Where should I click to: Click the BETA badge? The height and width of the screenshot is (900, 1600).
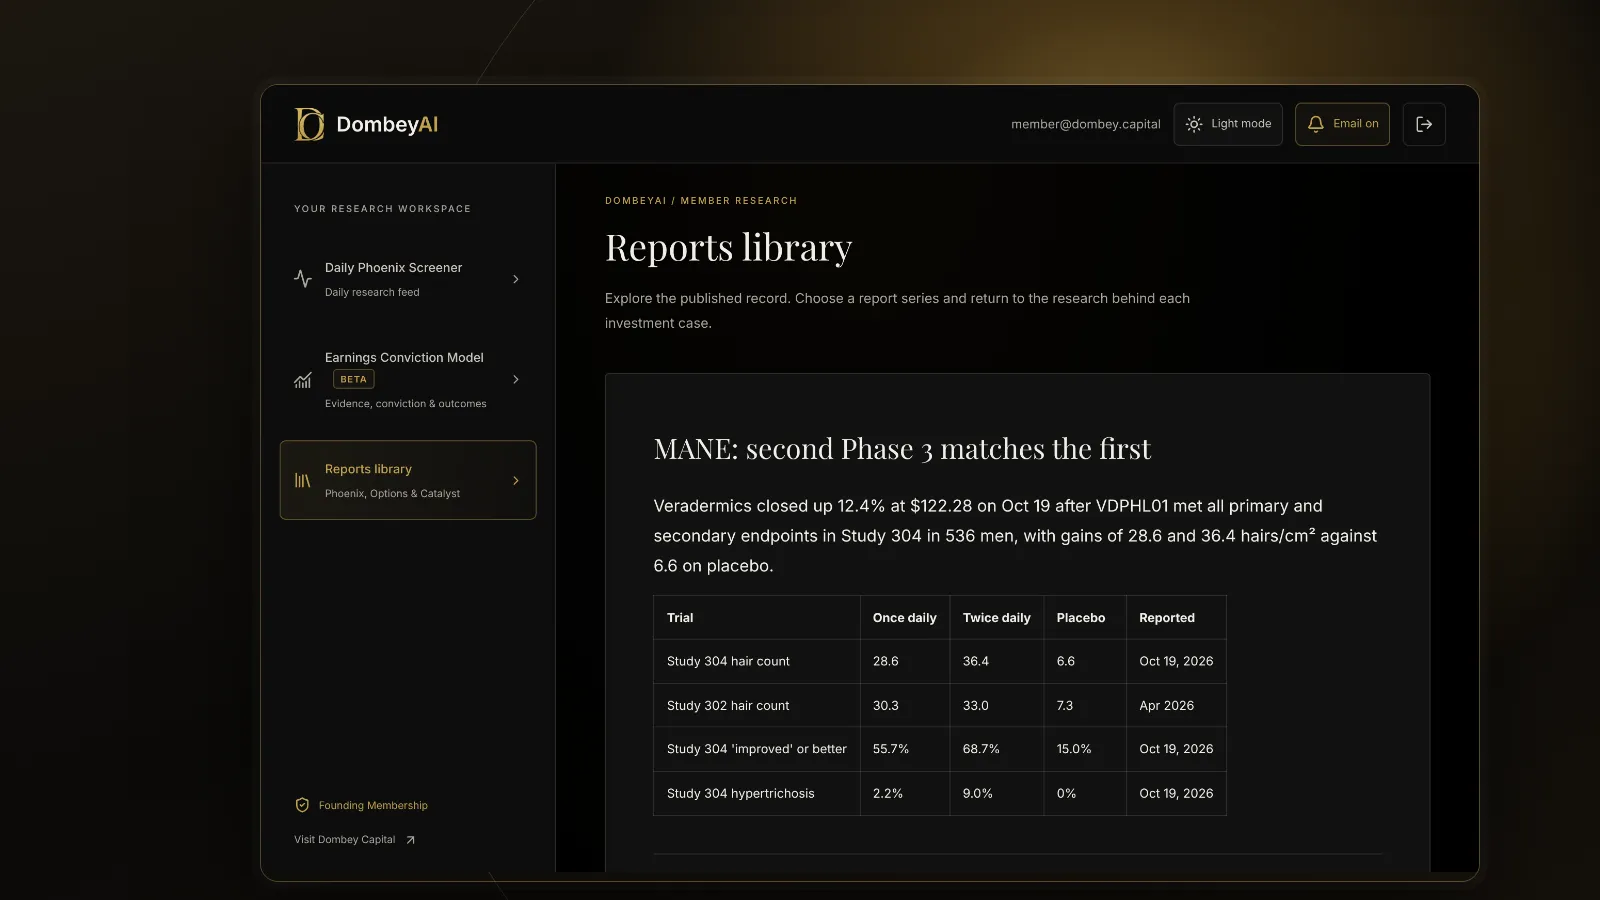pos(353,379)
